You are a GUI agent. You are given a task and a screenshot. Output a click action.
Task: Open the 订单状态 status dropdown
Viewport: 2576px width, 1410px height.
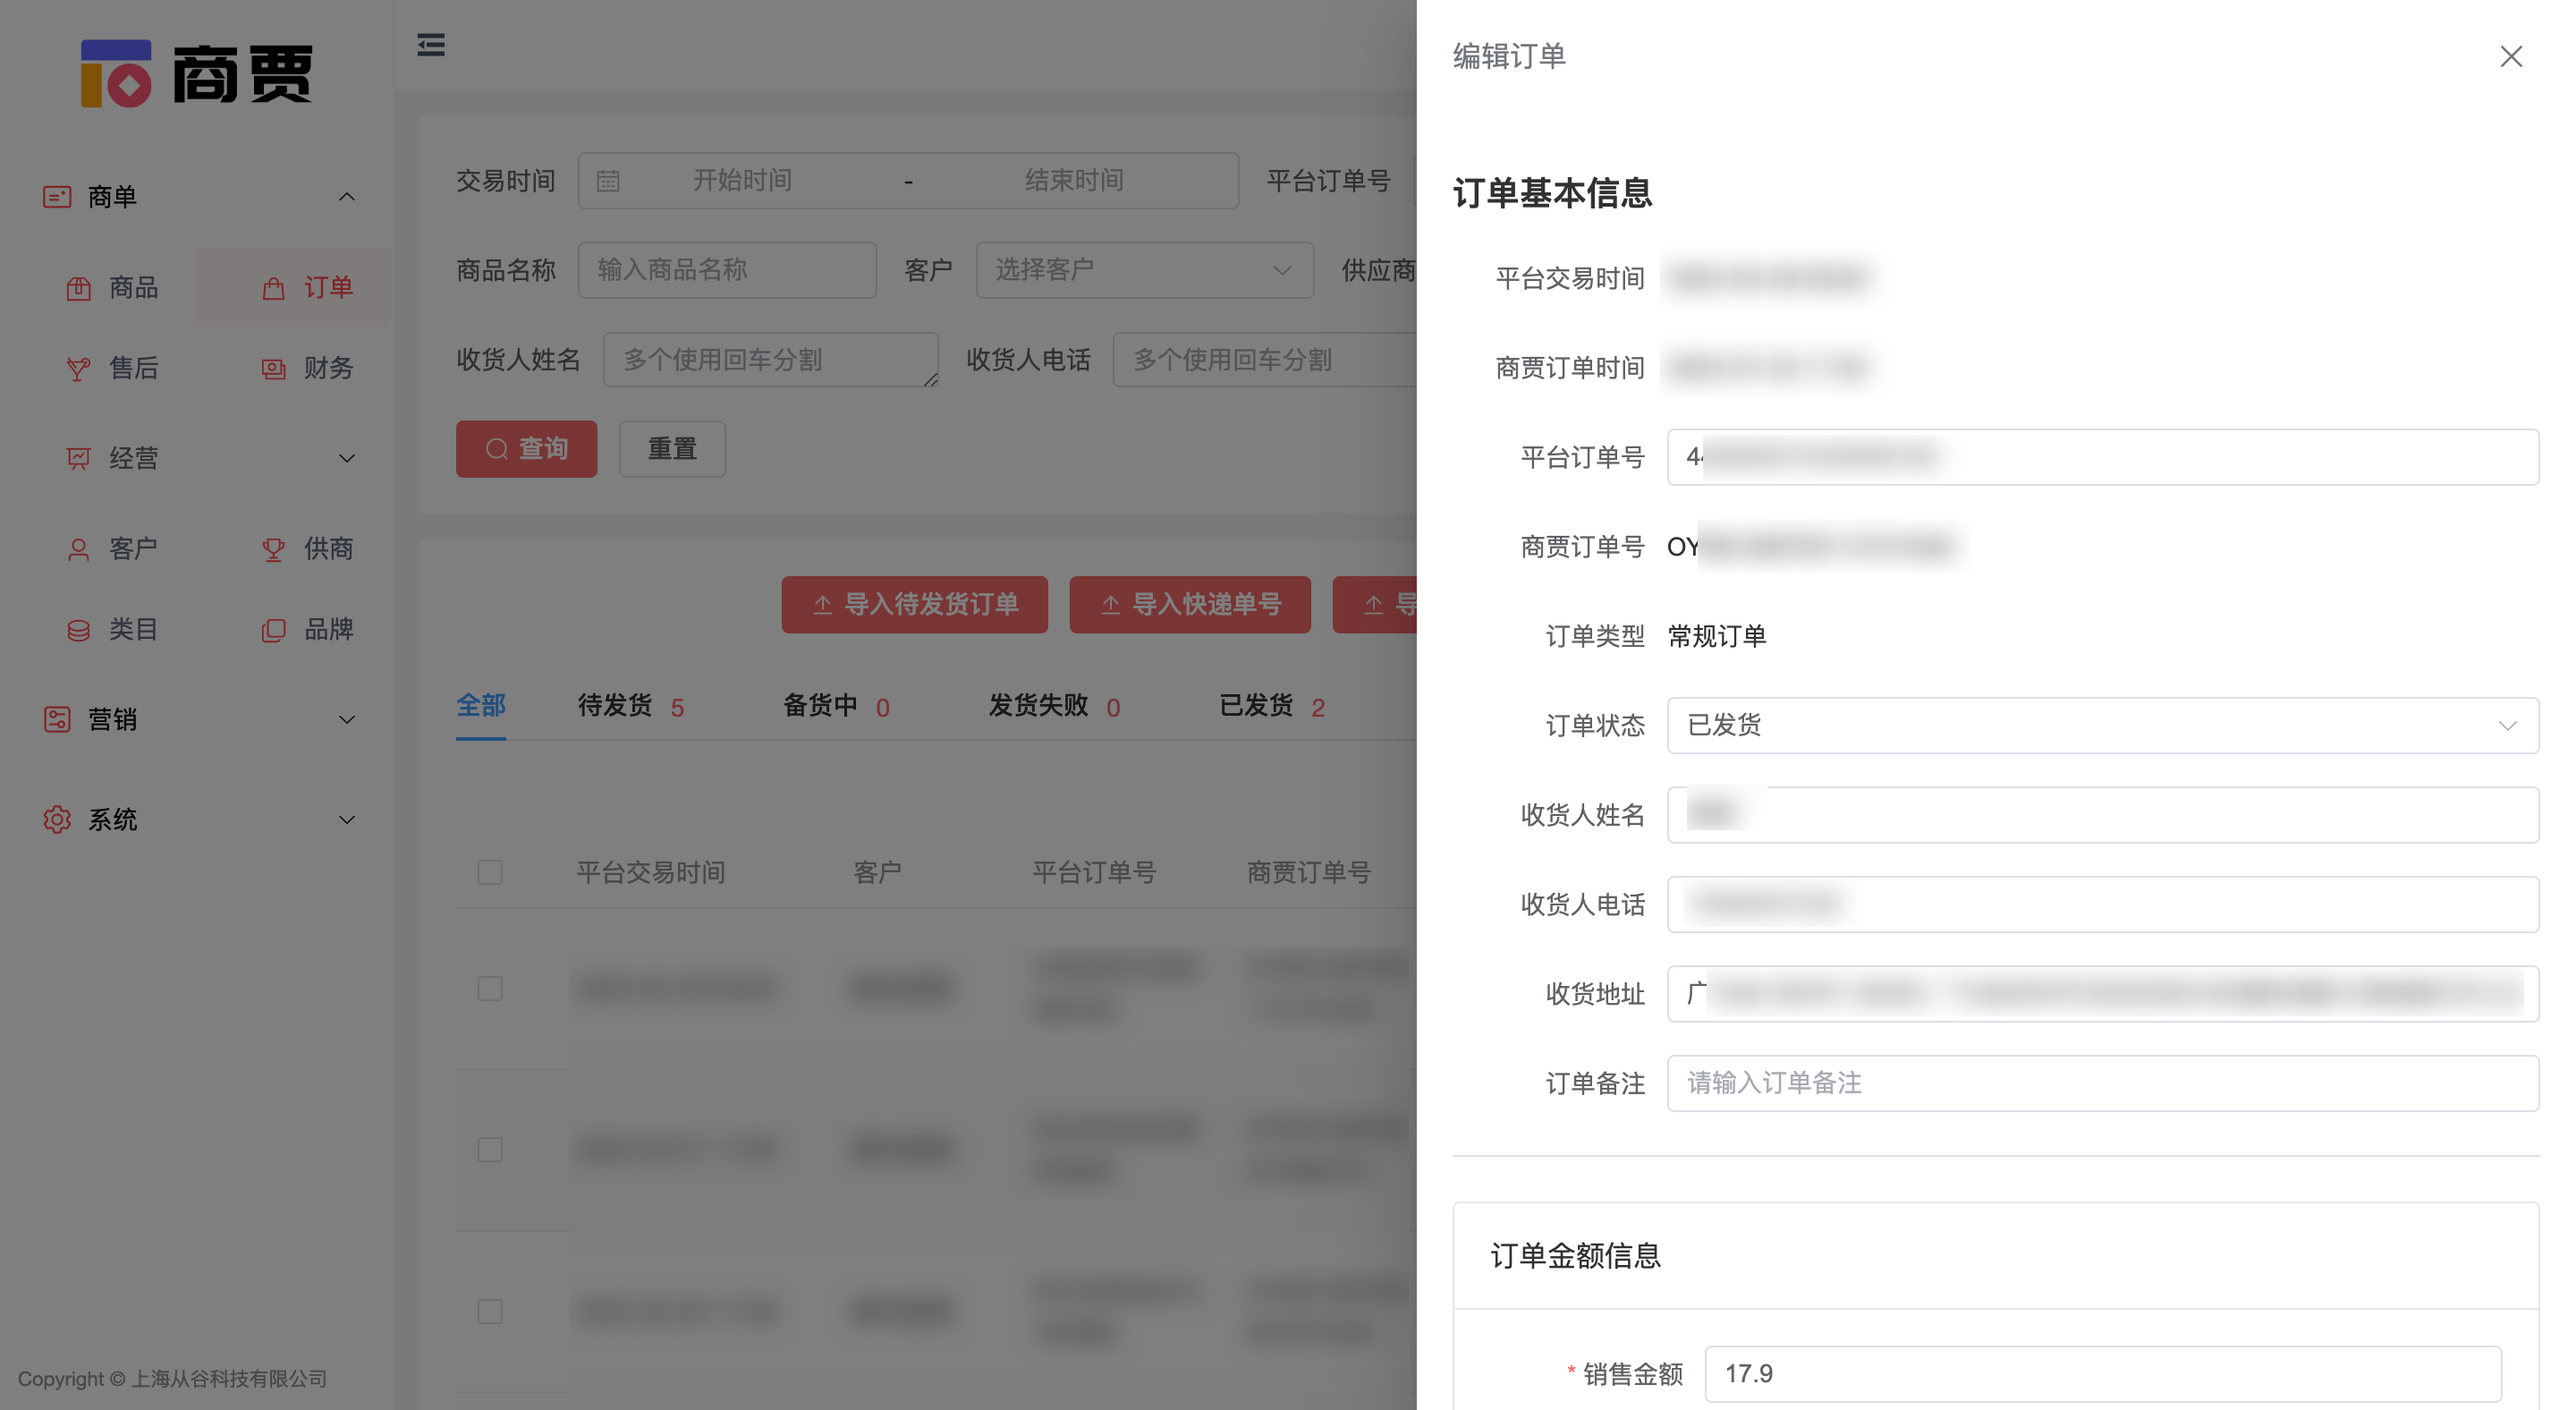(x=2101, y=725)
